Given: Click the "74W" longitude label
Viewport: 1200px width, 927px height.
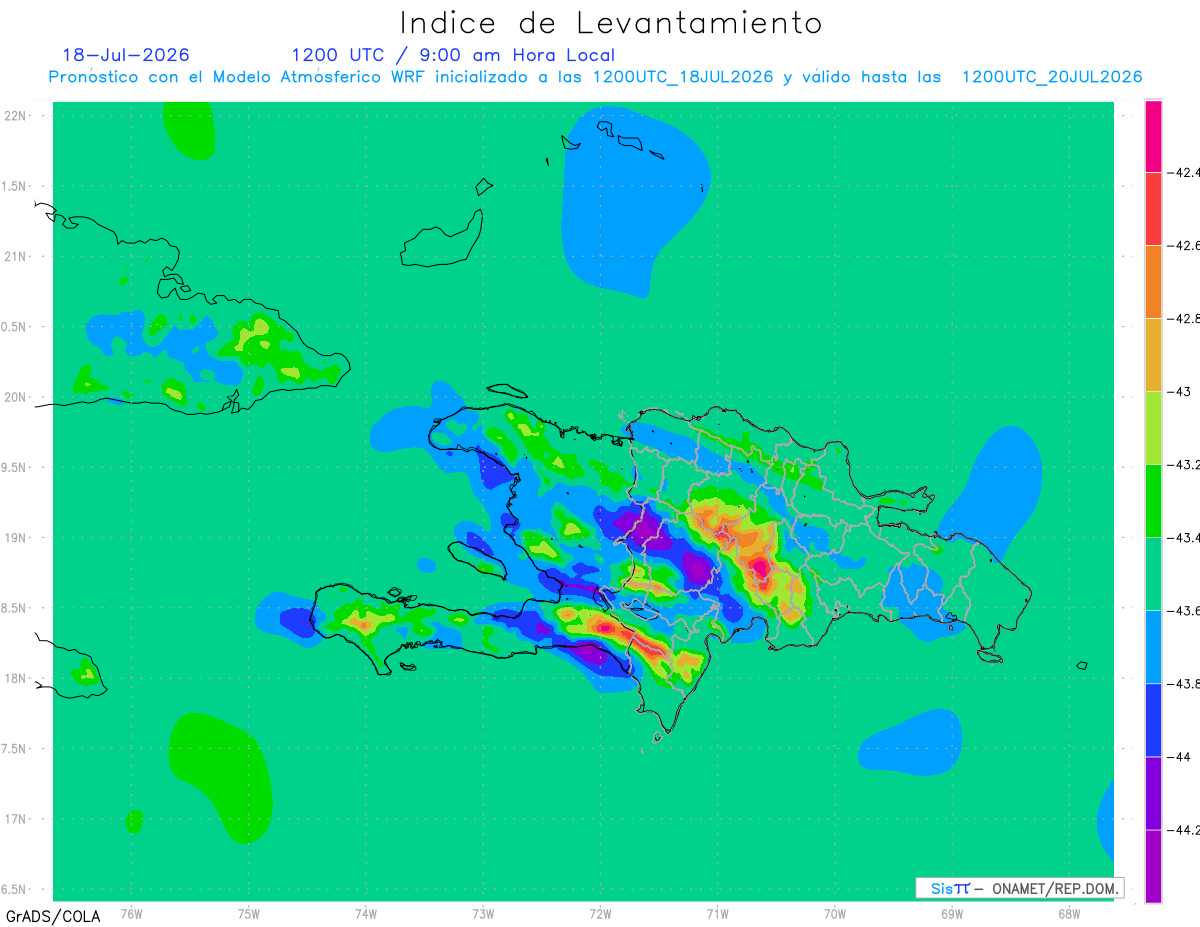Looking at the screenshot, I should point(366,913).
